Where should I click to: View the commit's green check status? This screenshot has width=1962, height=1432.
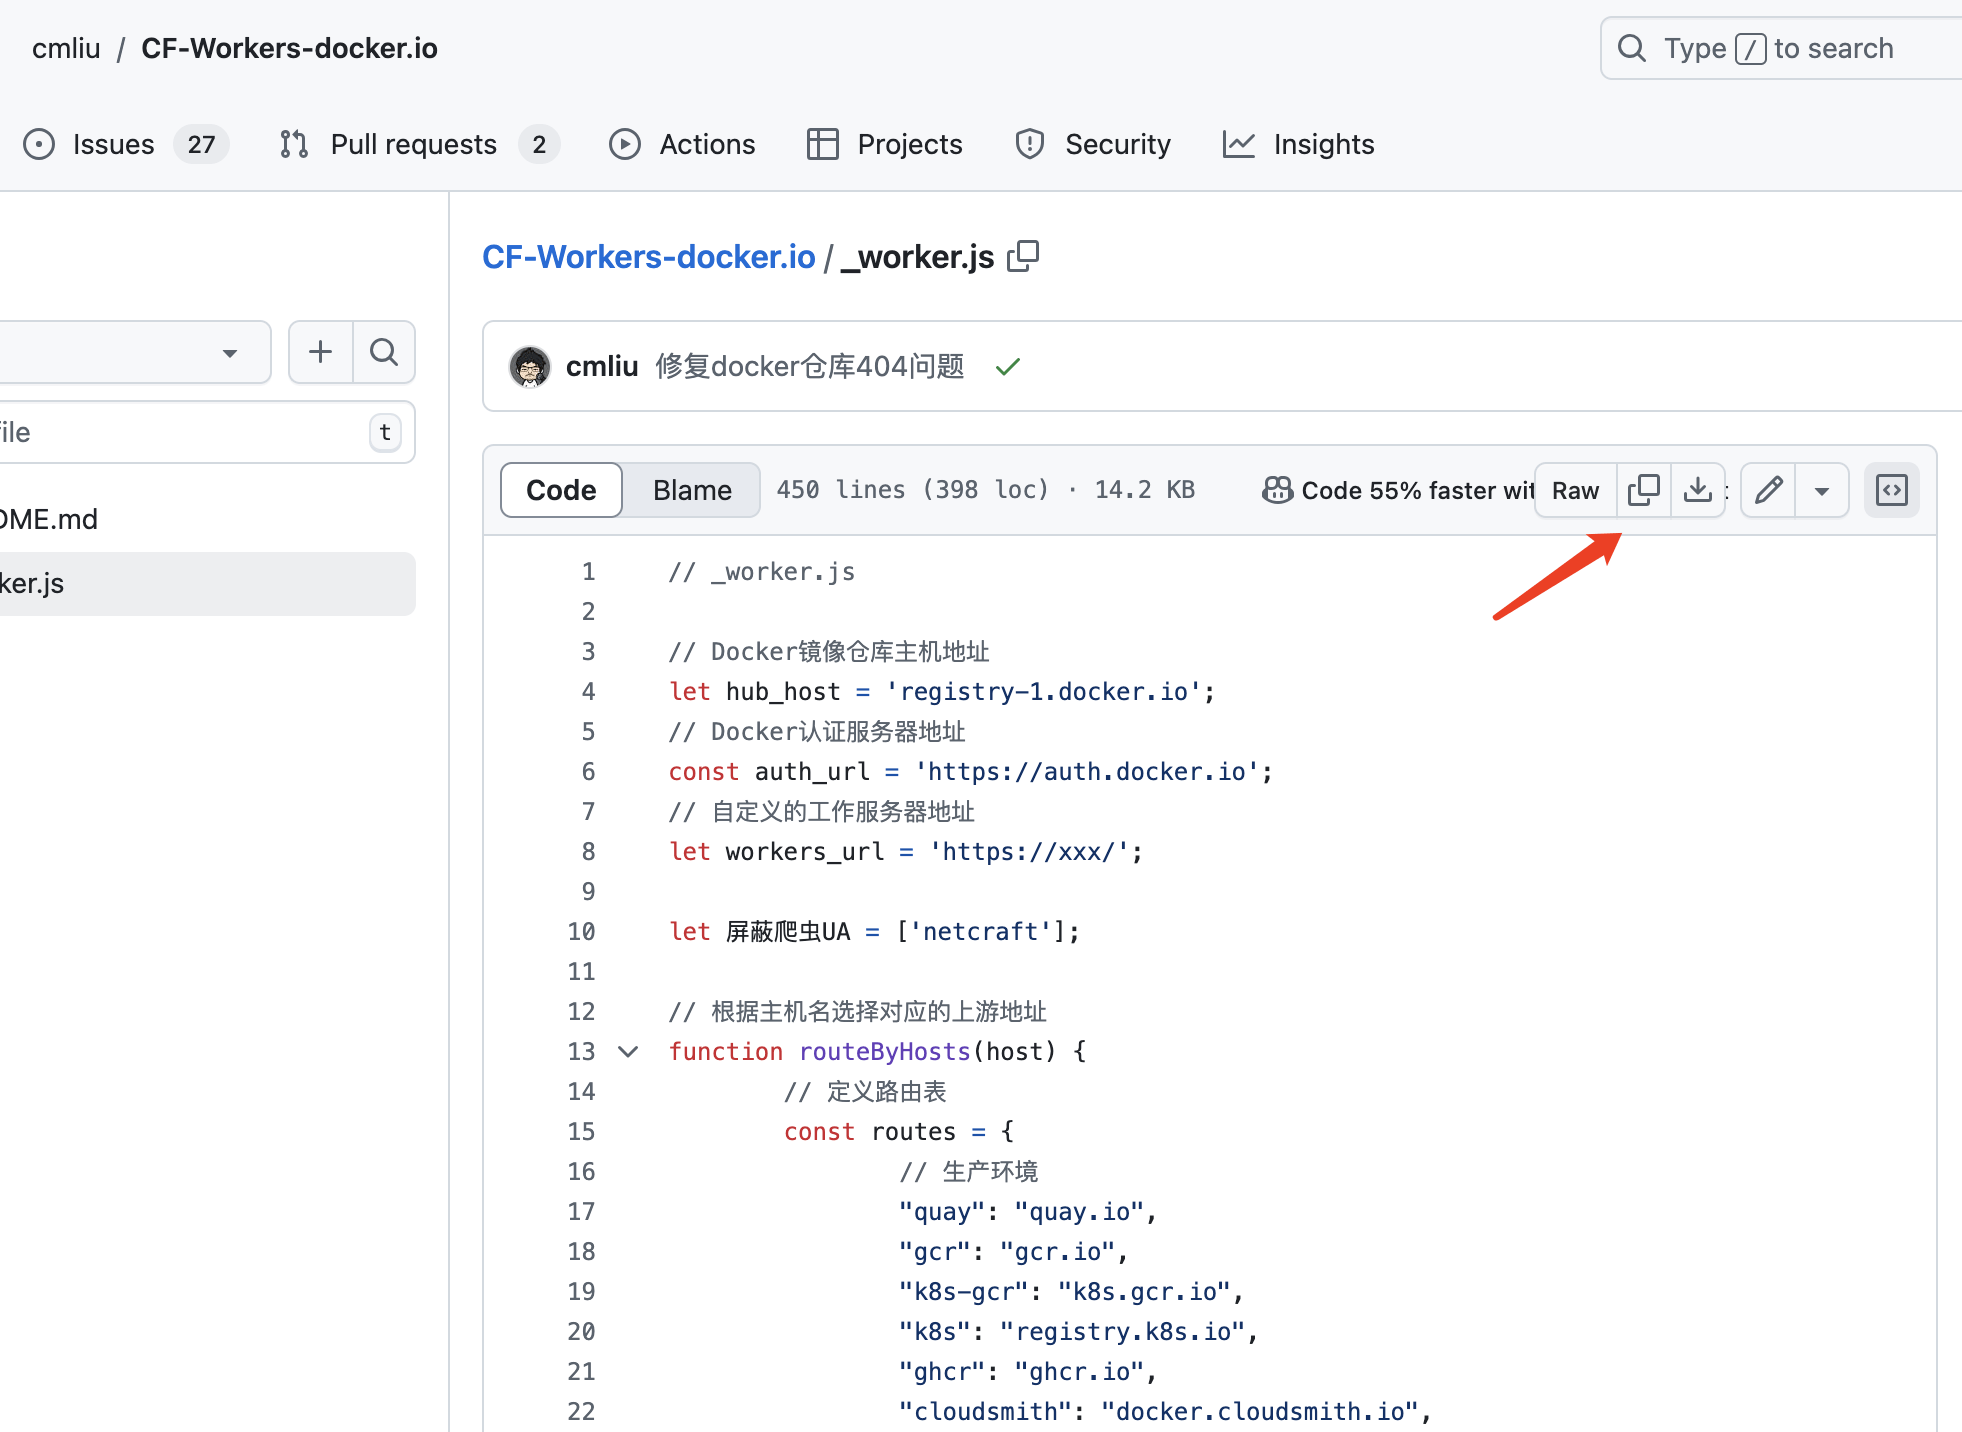1008,367
